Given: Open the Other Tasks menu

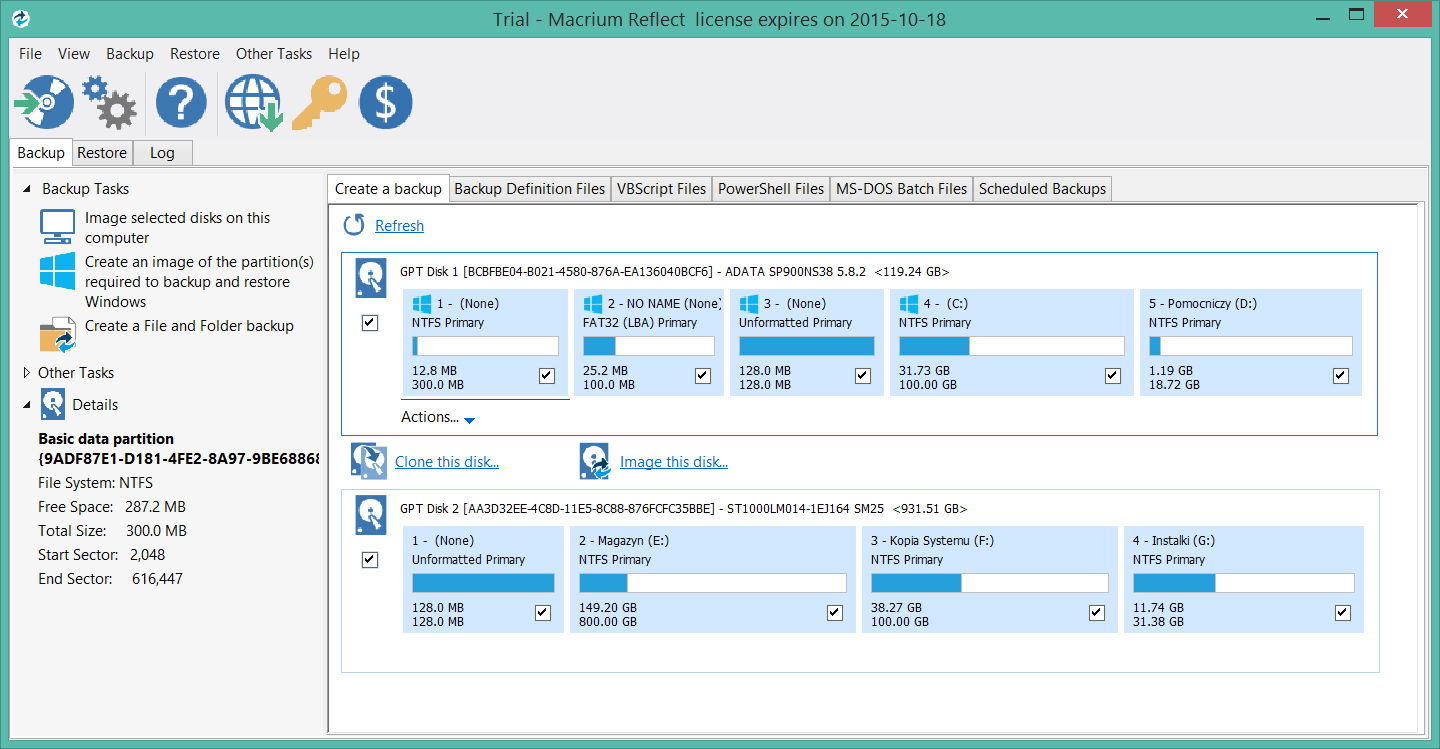Looking at the screenshot, I should click(x=273, y=54).
